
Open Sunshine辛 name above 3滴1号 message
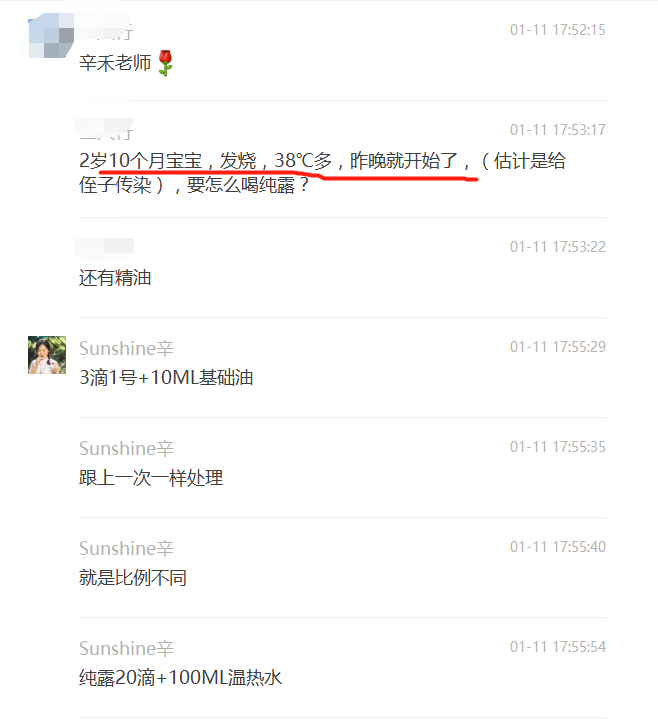point(126,349)
